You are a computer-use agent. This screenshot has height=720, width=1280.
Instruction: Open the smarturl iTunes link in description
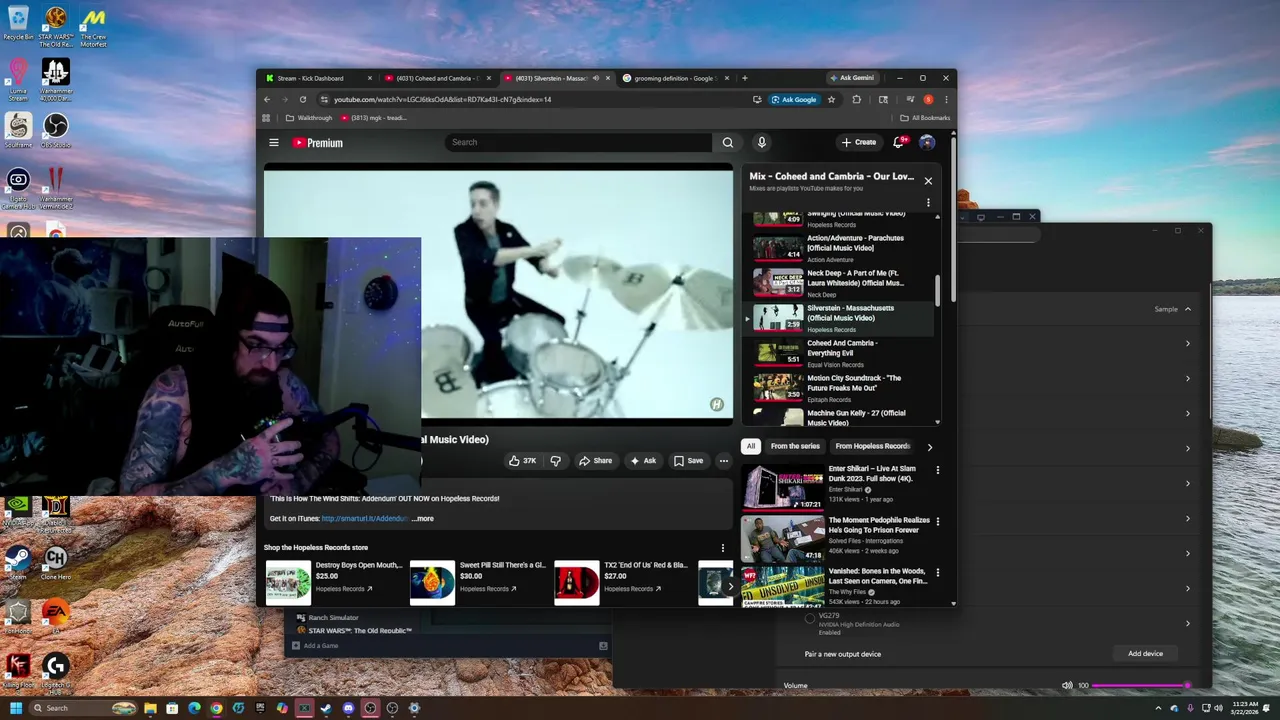pos(365,519)
